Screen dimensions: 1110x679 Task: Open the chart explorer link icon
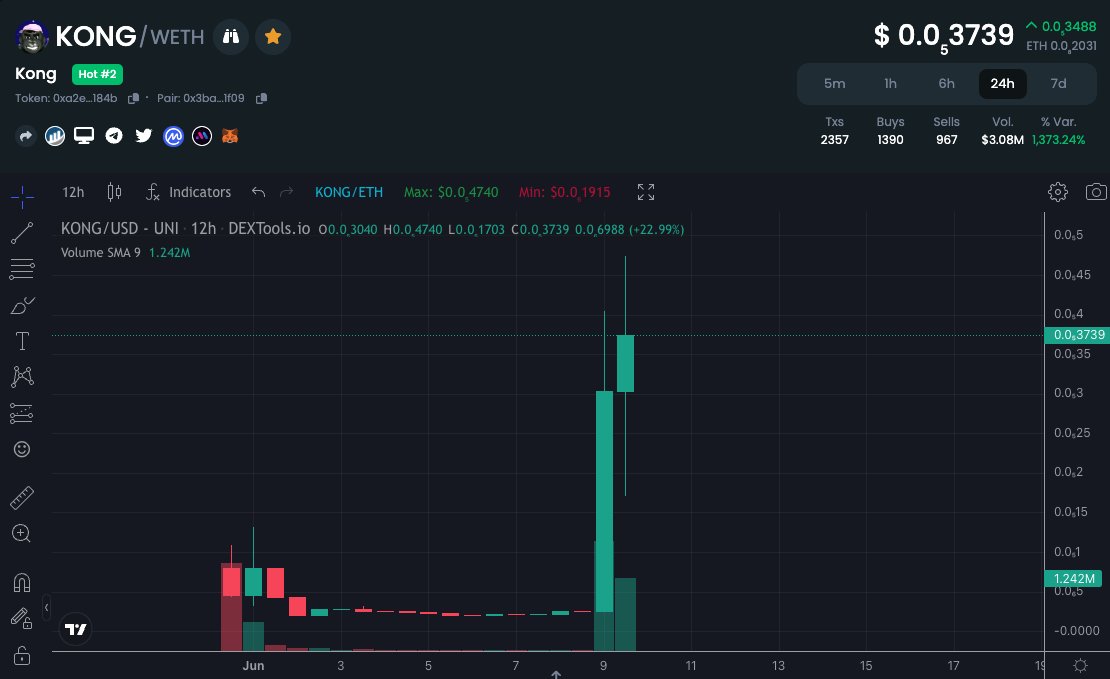tap(55, 136)
